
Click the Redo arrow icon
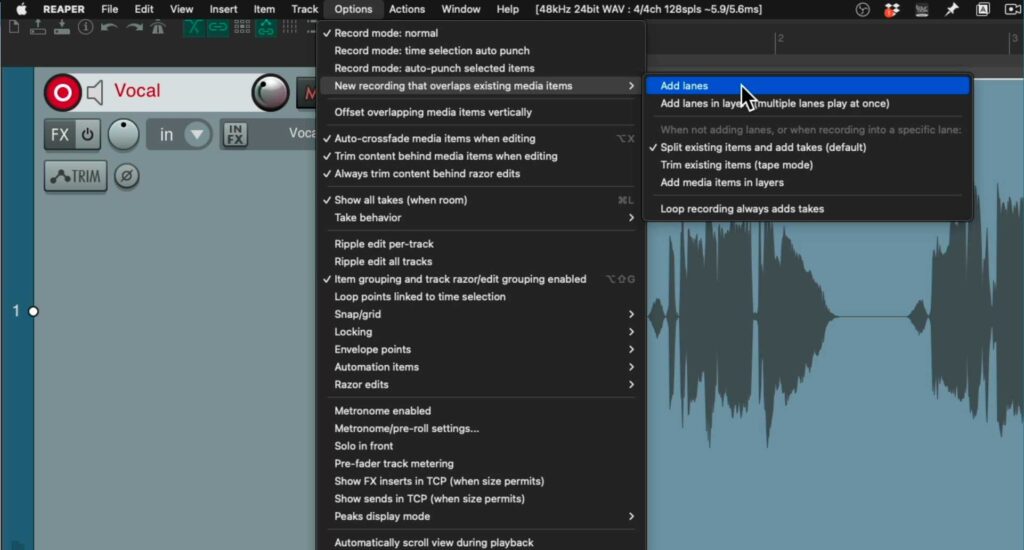134,27
